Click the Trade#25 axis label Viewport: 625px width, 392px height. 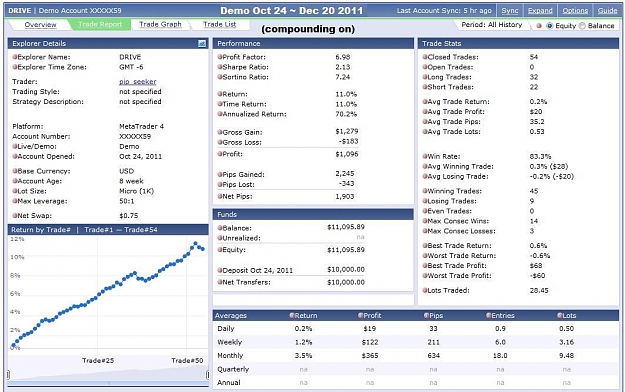98,360
